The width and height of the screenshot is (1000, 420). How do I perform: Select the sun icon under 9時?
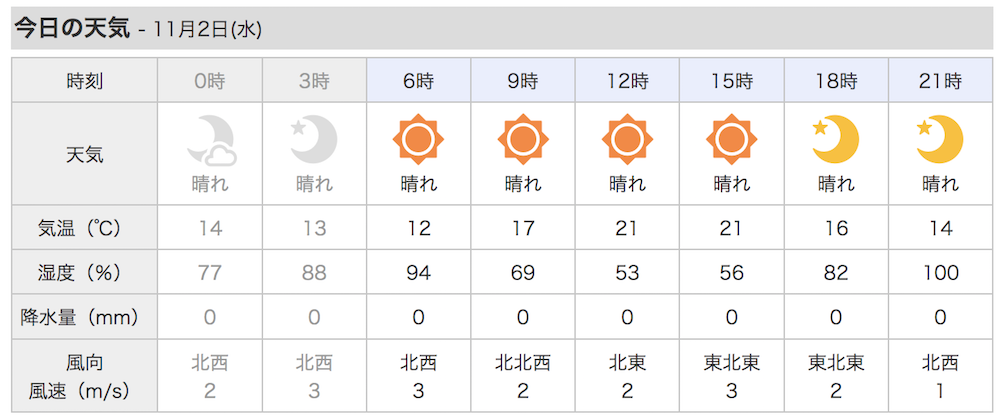(523, 139)
